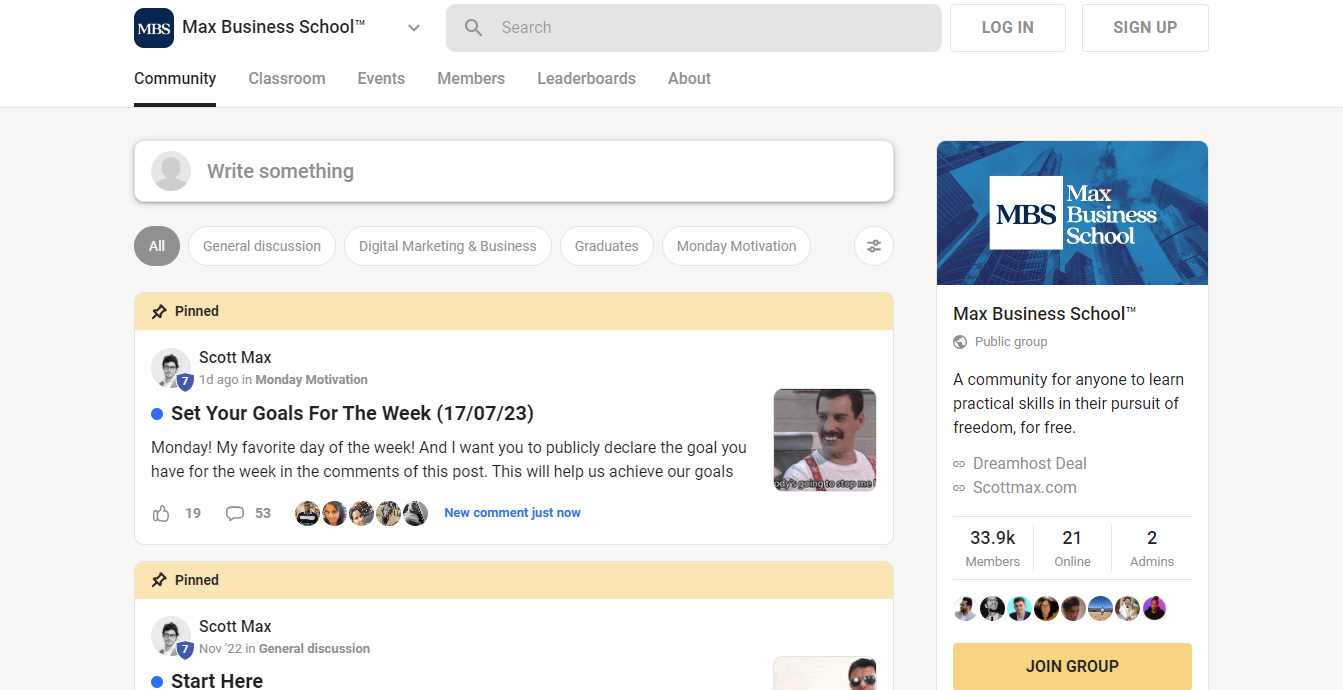Focus the Search input field
This screenshot has width=1343, height=690.
694,28
